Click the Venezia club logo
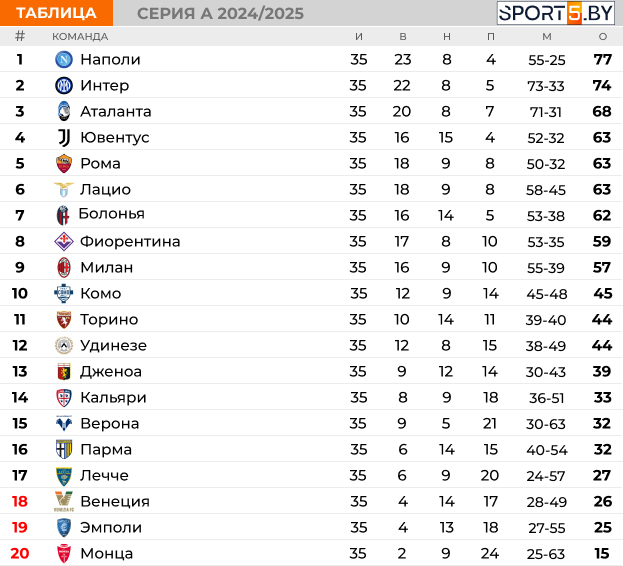Image resolution: width=623 pixels, height=566 pixels. [64, 501]
